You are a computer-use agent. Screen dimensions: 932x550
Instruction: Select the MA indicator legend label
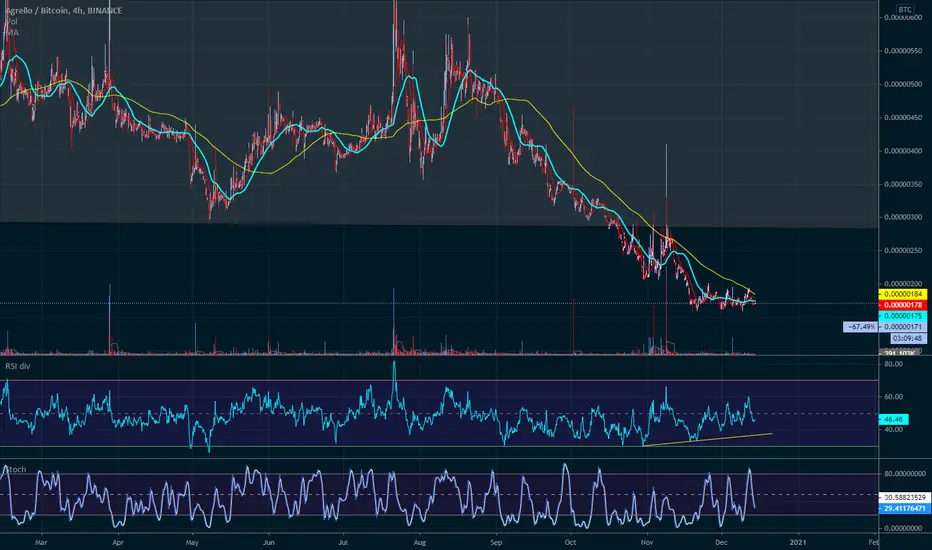pyautogui.click(x=11, y=33)
